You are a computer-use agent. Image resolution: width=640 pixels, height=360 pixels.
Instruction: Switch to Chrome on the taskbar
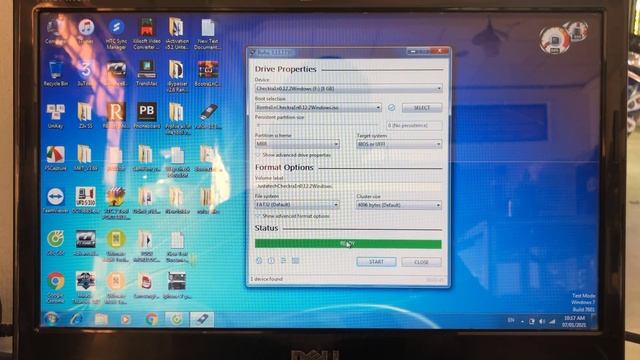[x=152, y=319]
